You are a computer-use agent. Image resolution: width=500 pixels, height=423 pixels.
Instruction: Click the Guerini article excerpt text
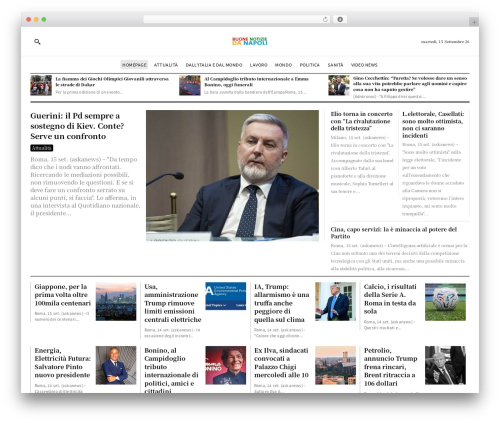click(x=85, y=186)
